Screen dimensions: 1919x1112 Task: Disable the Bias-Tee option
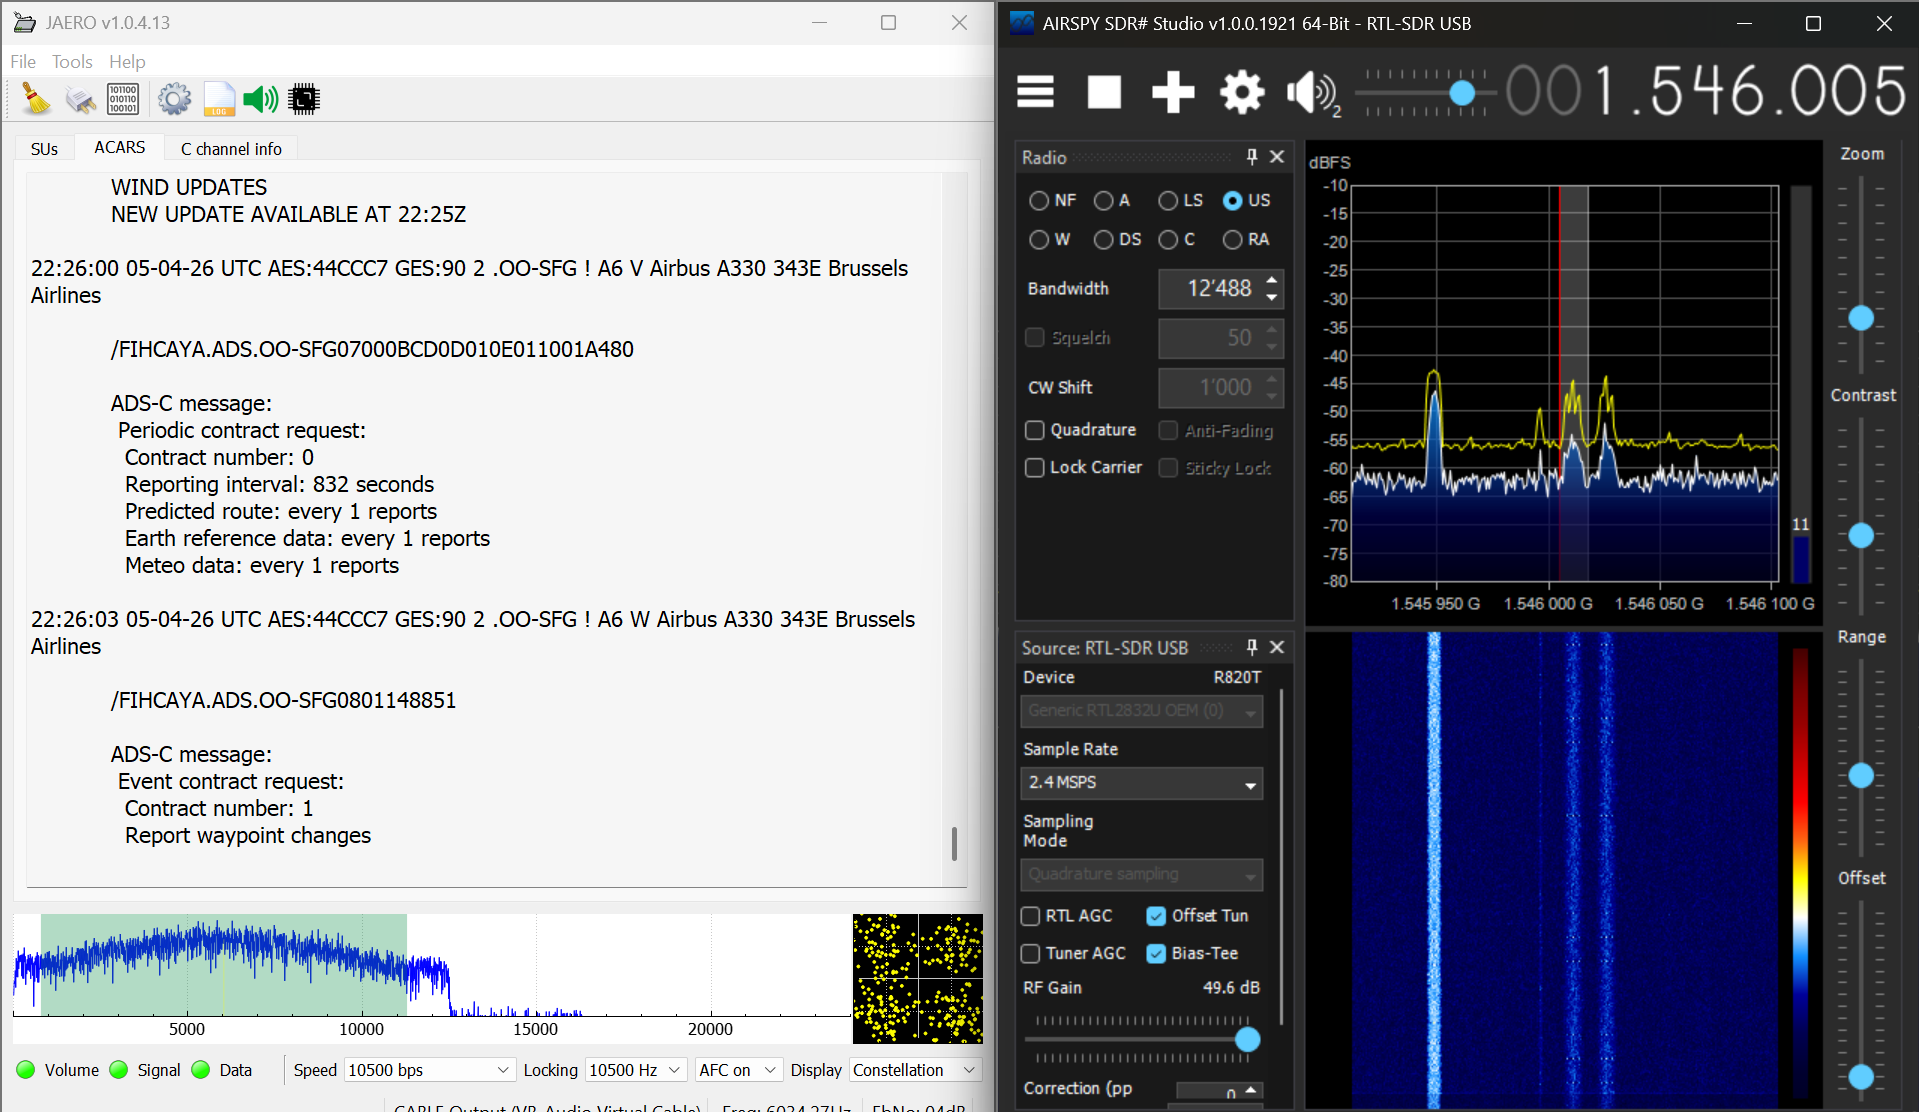(1157, 953)
